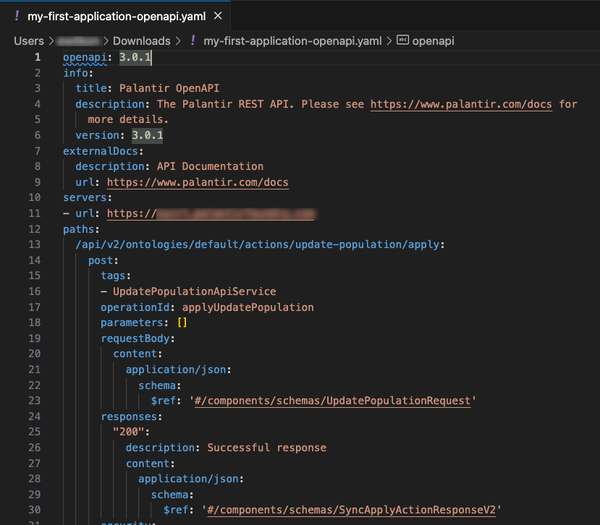This screenshot has height=525, width=600.
Task: Expand the chevron before the openapi symbol
Action: pyautogui.click(x=389, y=41)
